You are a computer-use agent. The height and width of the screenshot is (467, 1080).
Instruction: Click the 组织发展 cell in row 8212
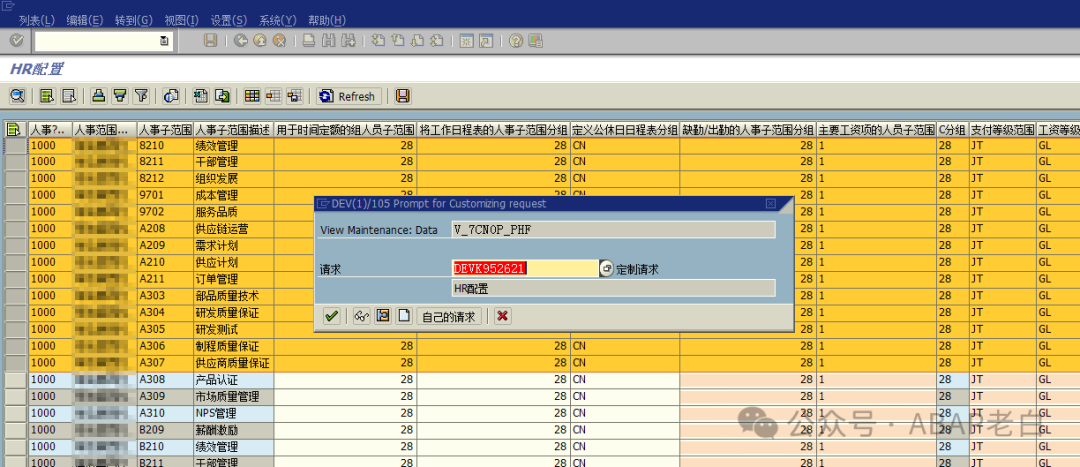(233, 178)
